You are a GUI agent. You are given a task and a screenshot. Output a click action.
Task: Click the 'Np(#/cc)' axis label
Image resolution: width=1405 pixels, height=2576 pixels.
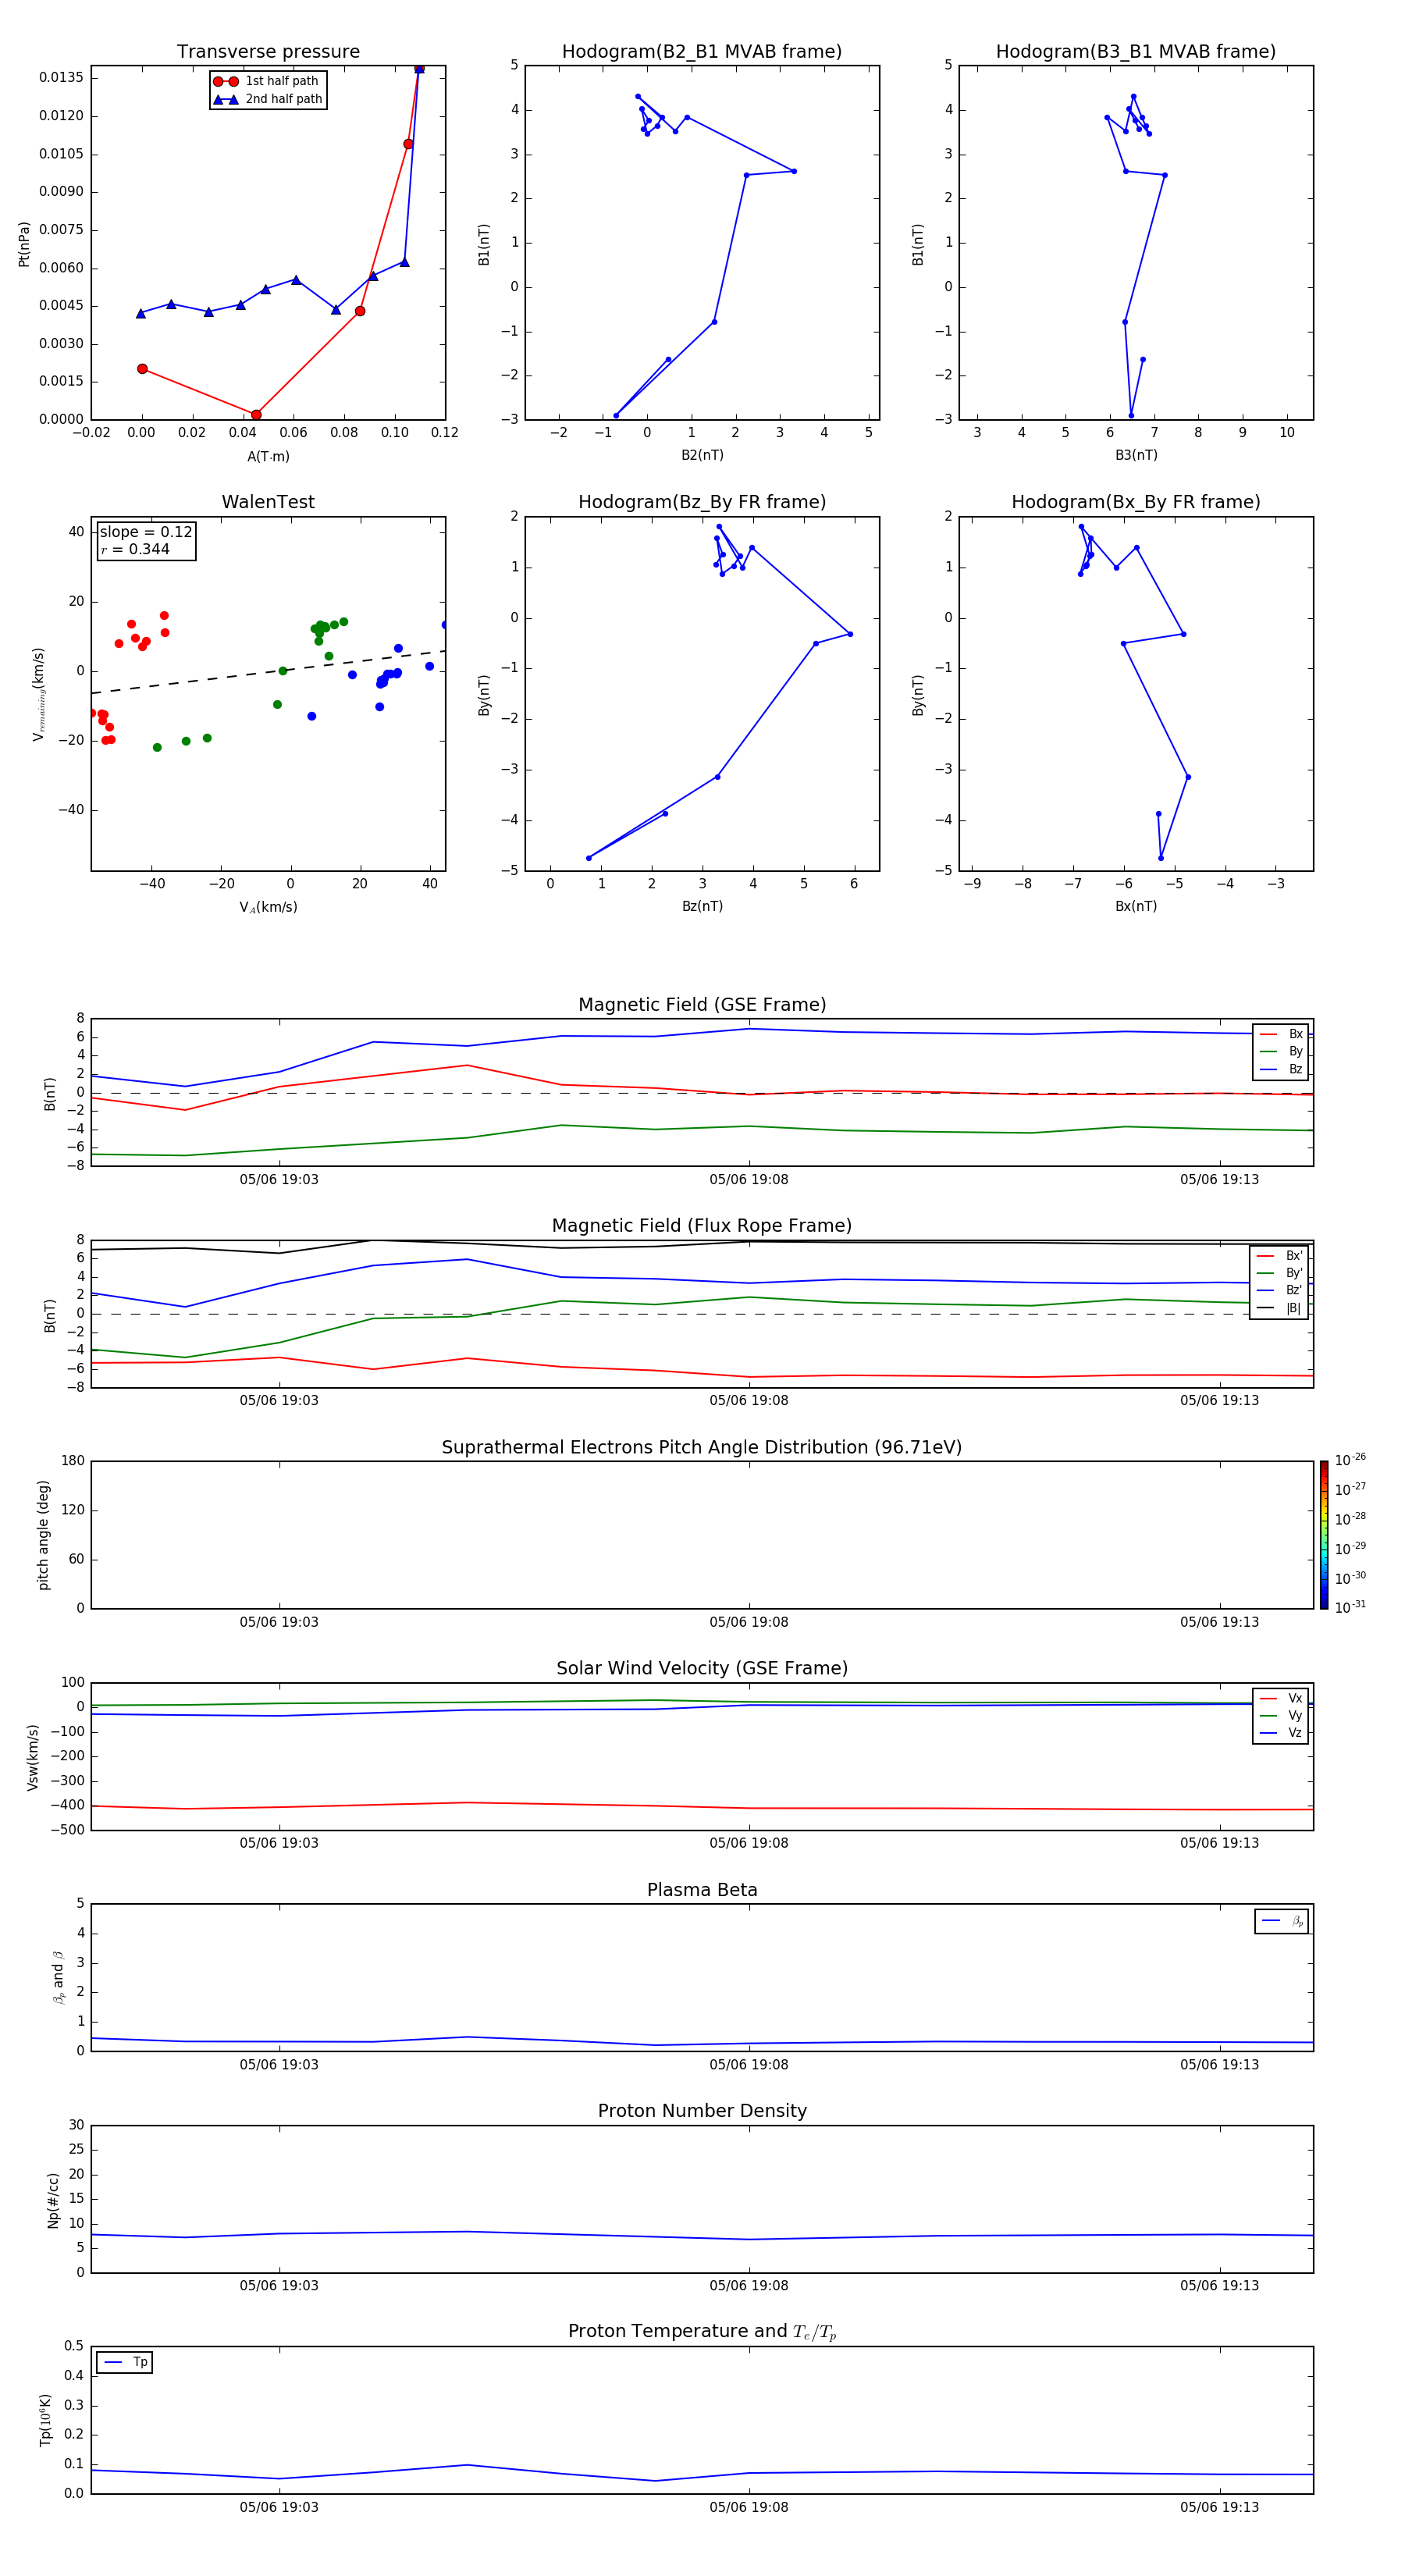pyautogui.click(x=54, y=2200)
